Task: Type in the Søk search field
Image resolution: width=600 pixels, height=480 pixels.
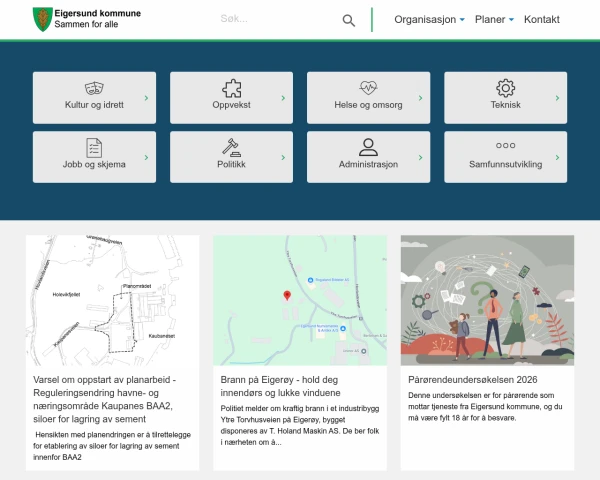Action: pos(275,20)
